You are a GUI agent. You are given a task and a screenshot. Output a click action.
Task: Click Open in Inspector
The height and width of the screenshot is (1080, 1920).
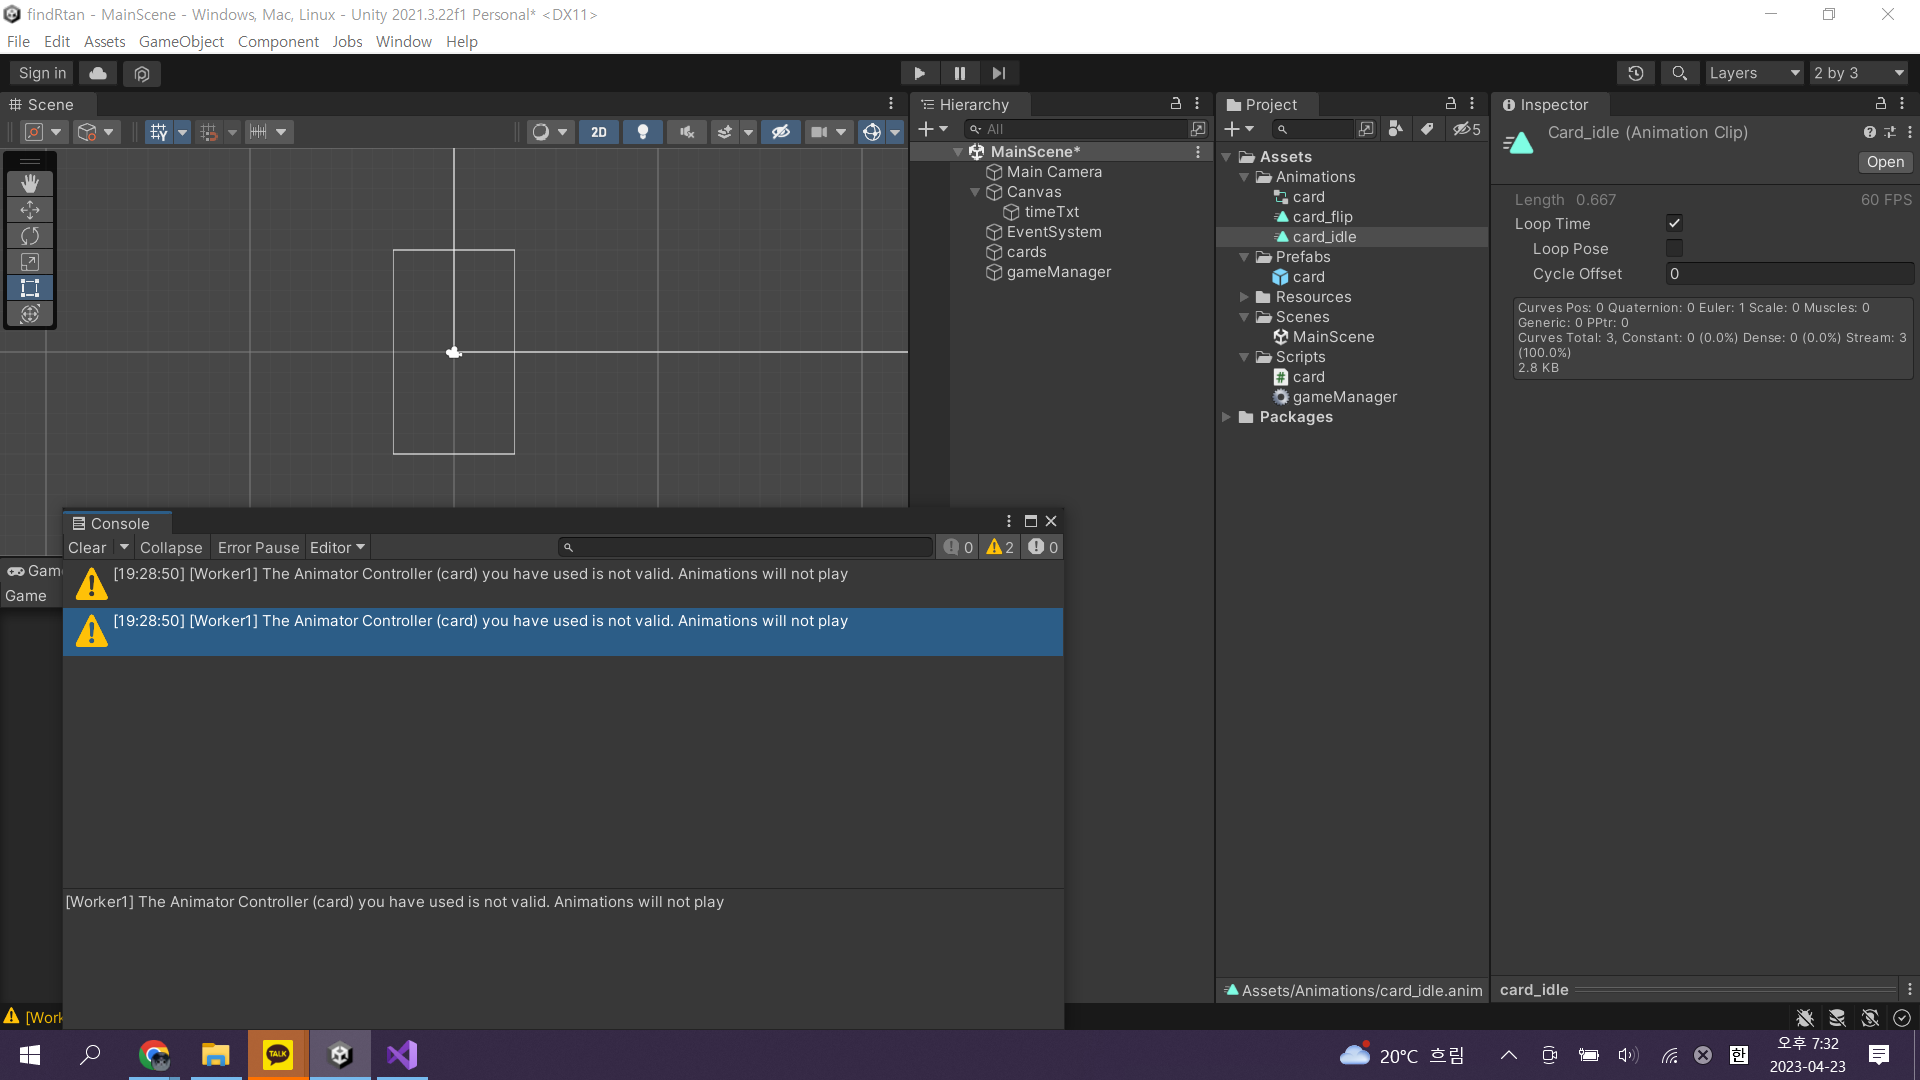point(1885,162)
